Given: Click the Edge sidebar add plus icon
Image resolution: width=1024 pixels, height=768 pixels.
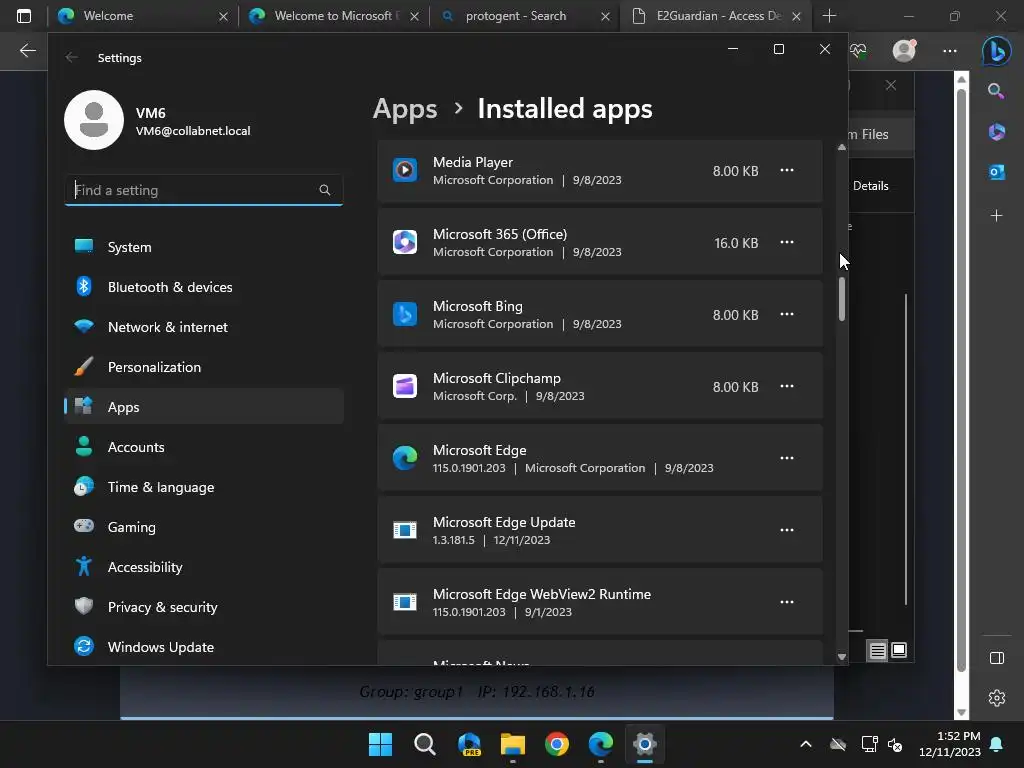Looking at the screenshot, I should (997, 216).
